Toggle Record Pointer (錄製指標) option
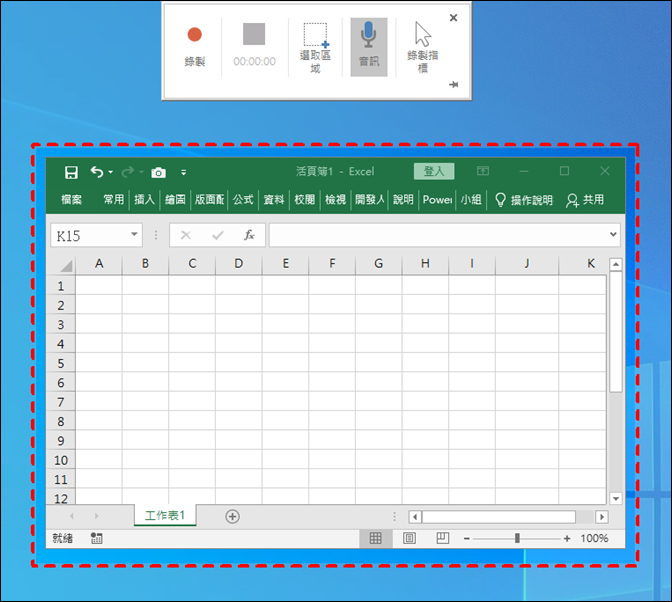672x602 pixels. 423,46
